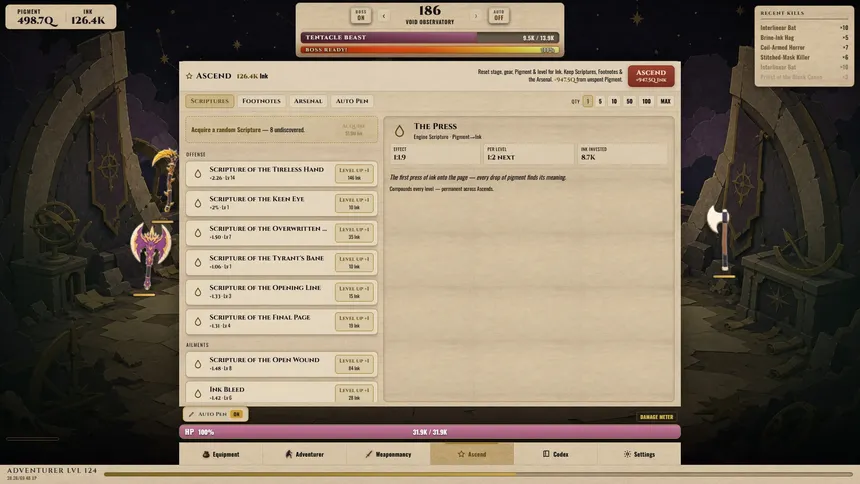Open the Settings menu
The image size is (860, 484).
639,454
